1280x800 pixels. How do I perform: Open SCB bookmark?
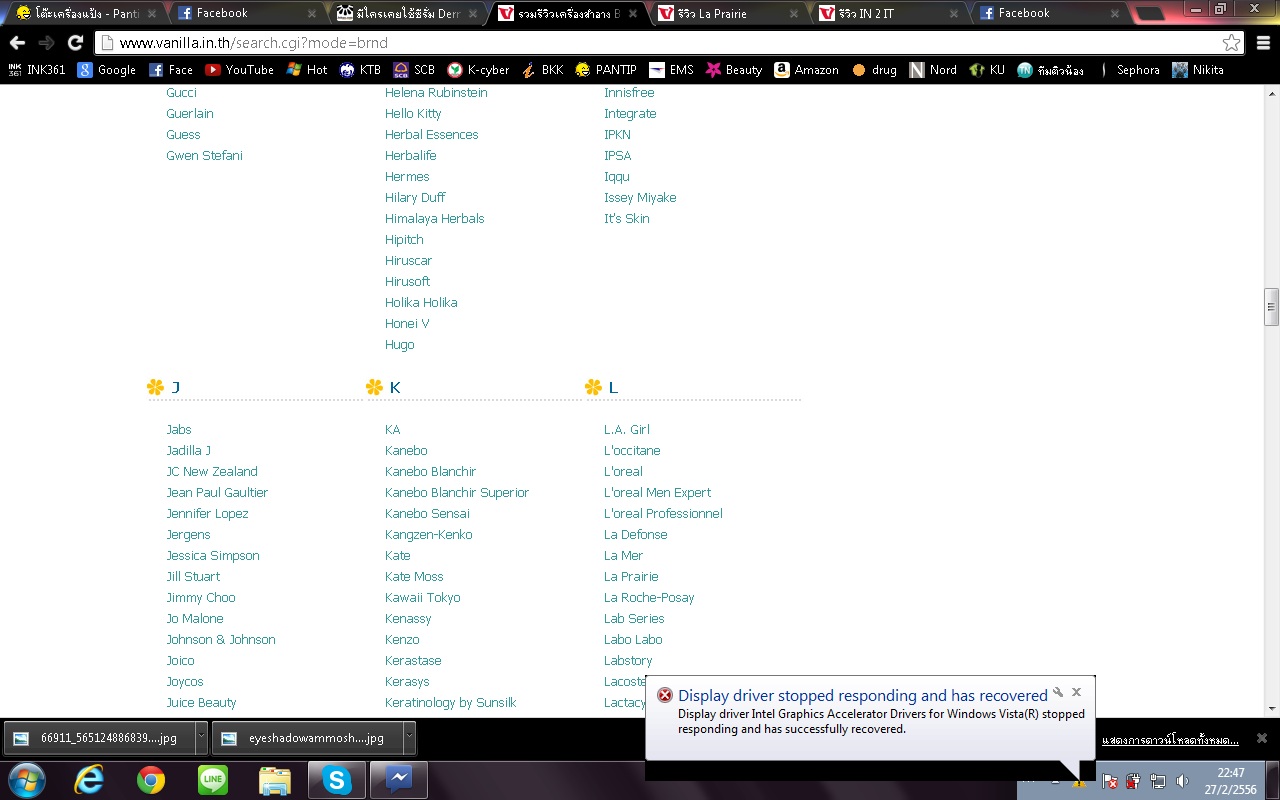click(x=414, y=70)
